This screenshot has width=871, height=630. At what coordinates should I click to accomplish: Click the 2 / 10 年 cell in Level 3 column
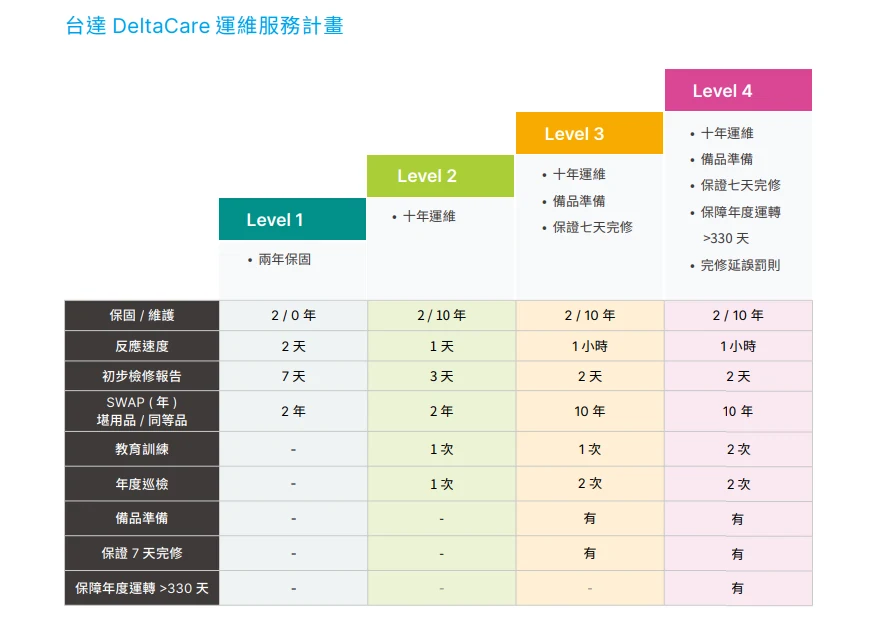click(590, 316)
